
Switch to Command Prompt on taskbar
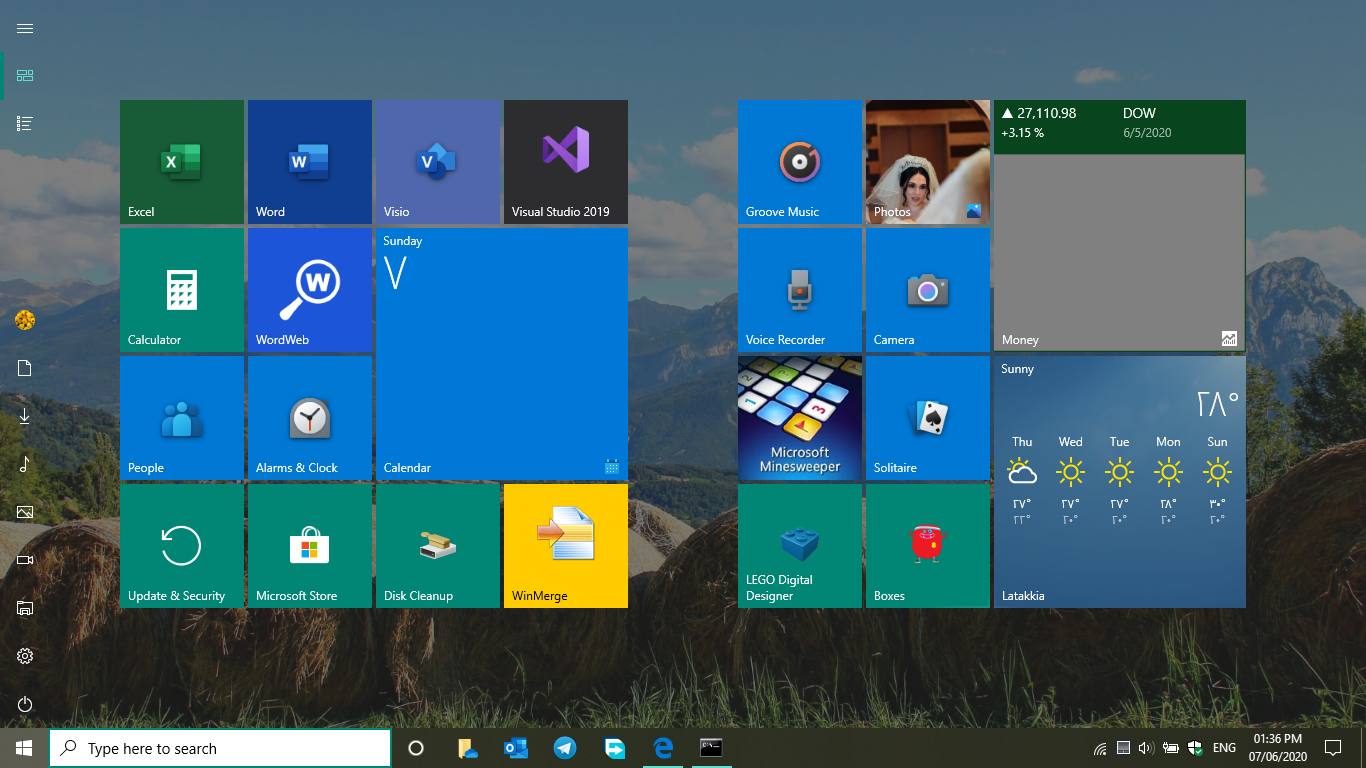711,748
